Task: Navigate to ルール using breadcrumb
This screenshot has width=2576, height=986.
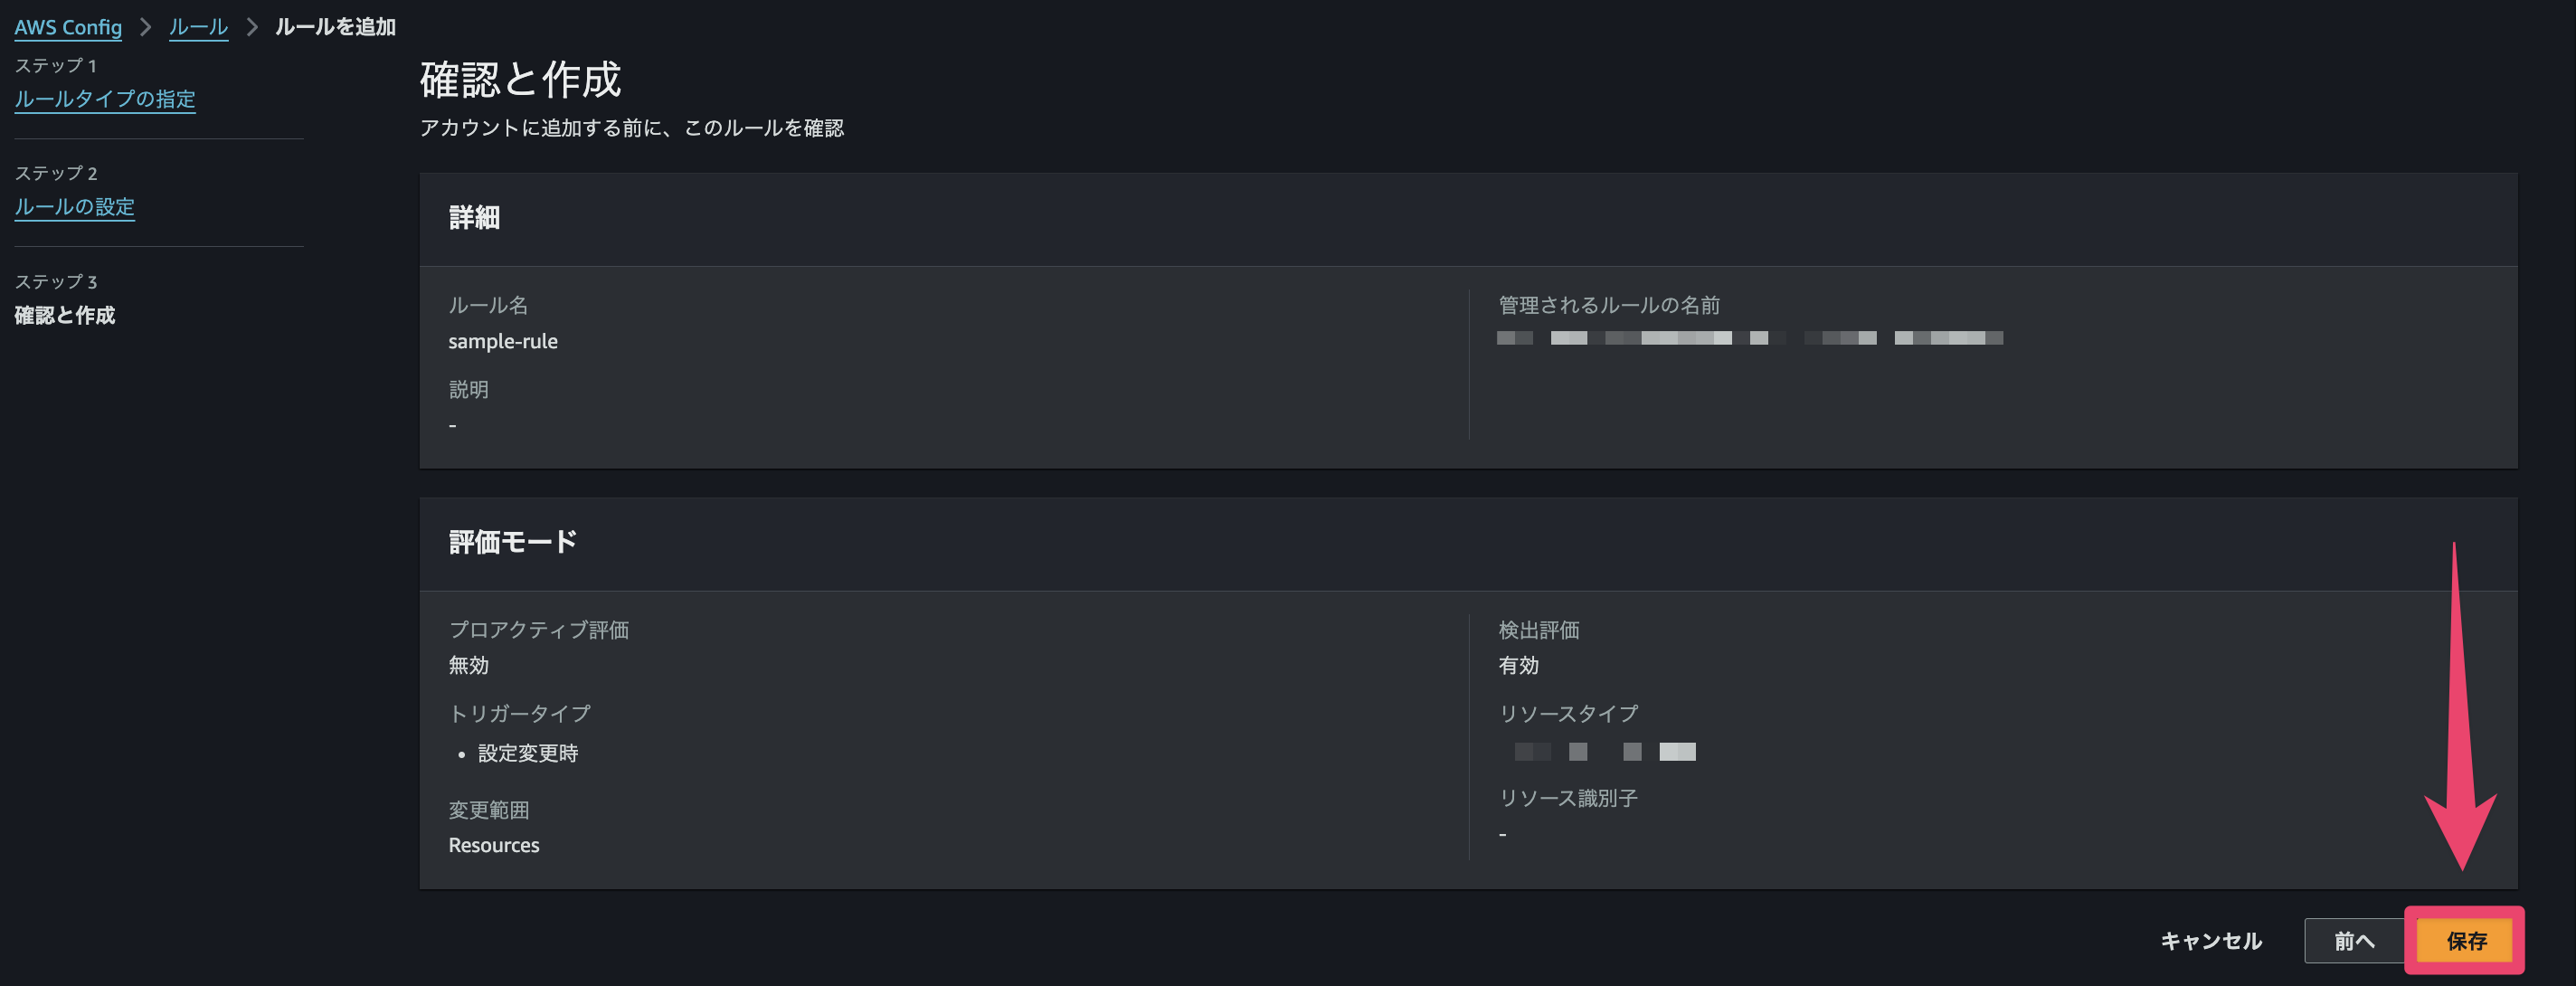Action: (197, 27)
